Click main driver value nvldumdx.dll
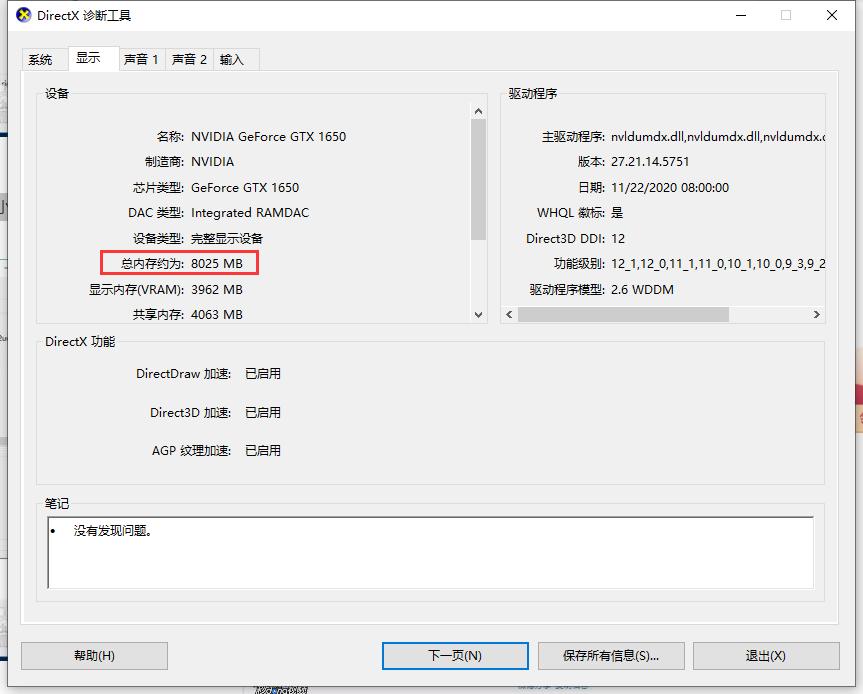 coord(718,136)
